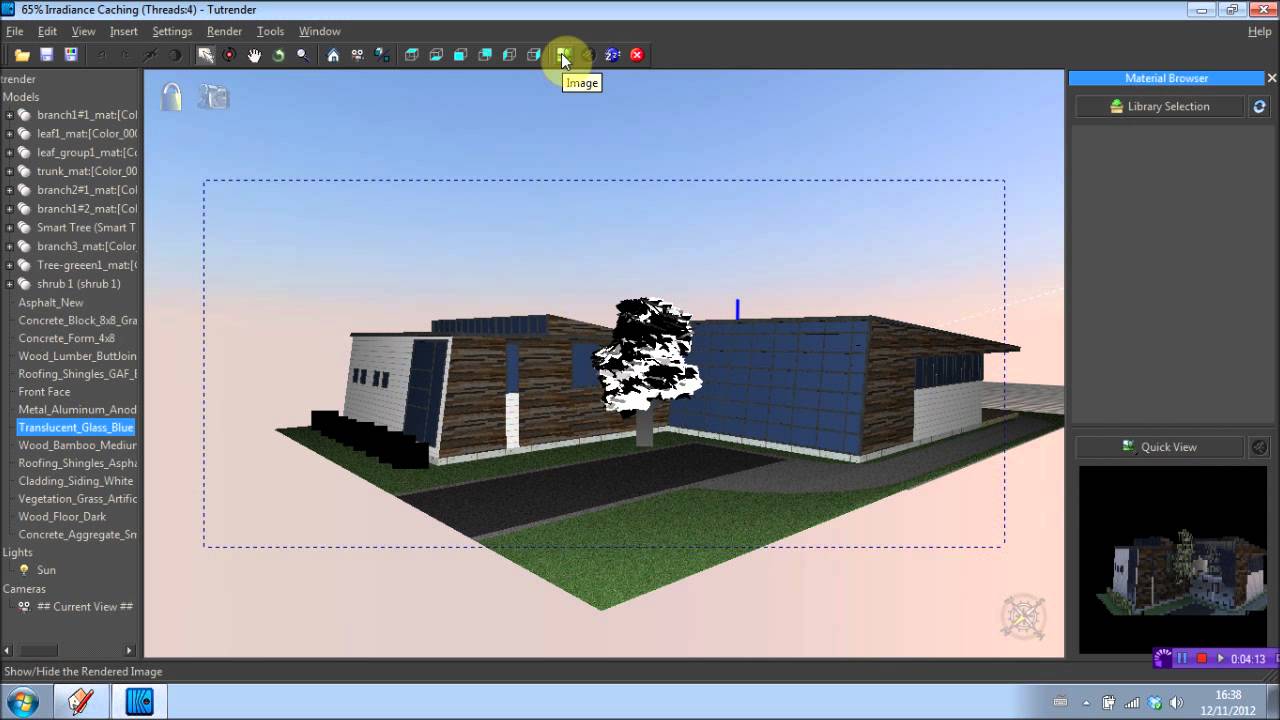
Task: Click the compass widget in viewport corner
Action: click(1023, 617)
